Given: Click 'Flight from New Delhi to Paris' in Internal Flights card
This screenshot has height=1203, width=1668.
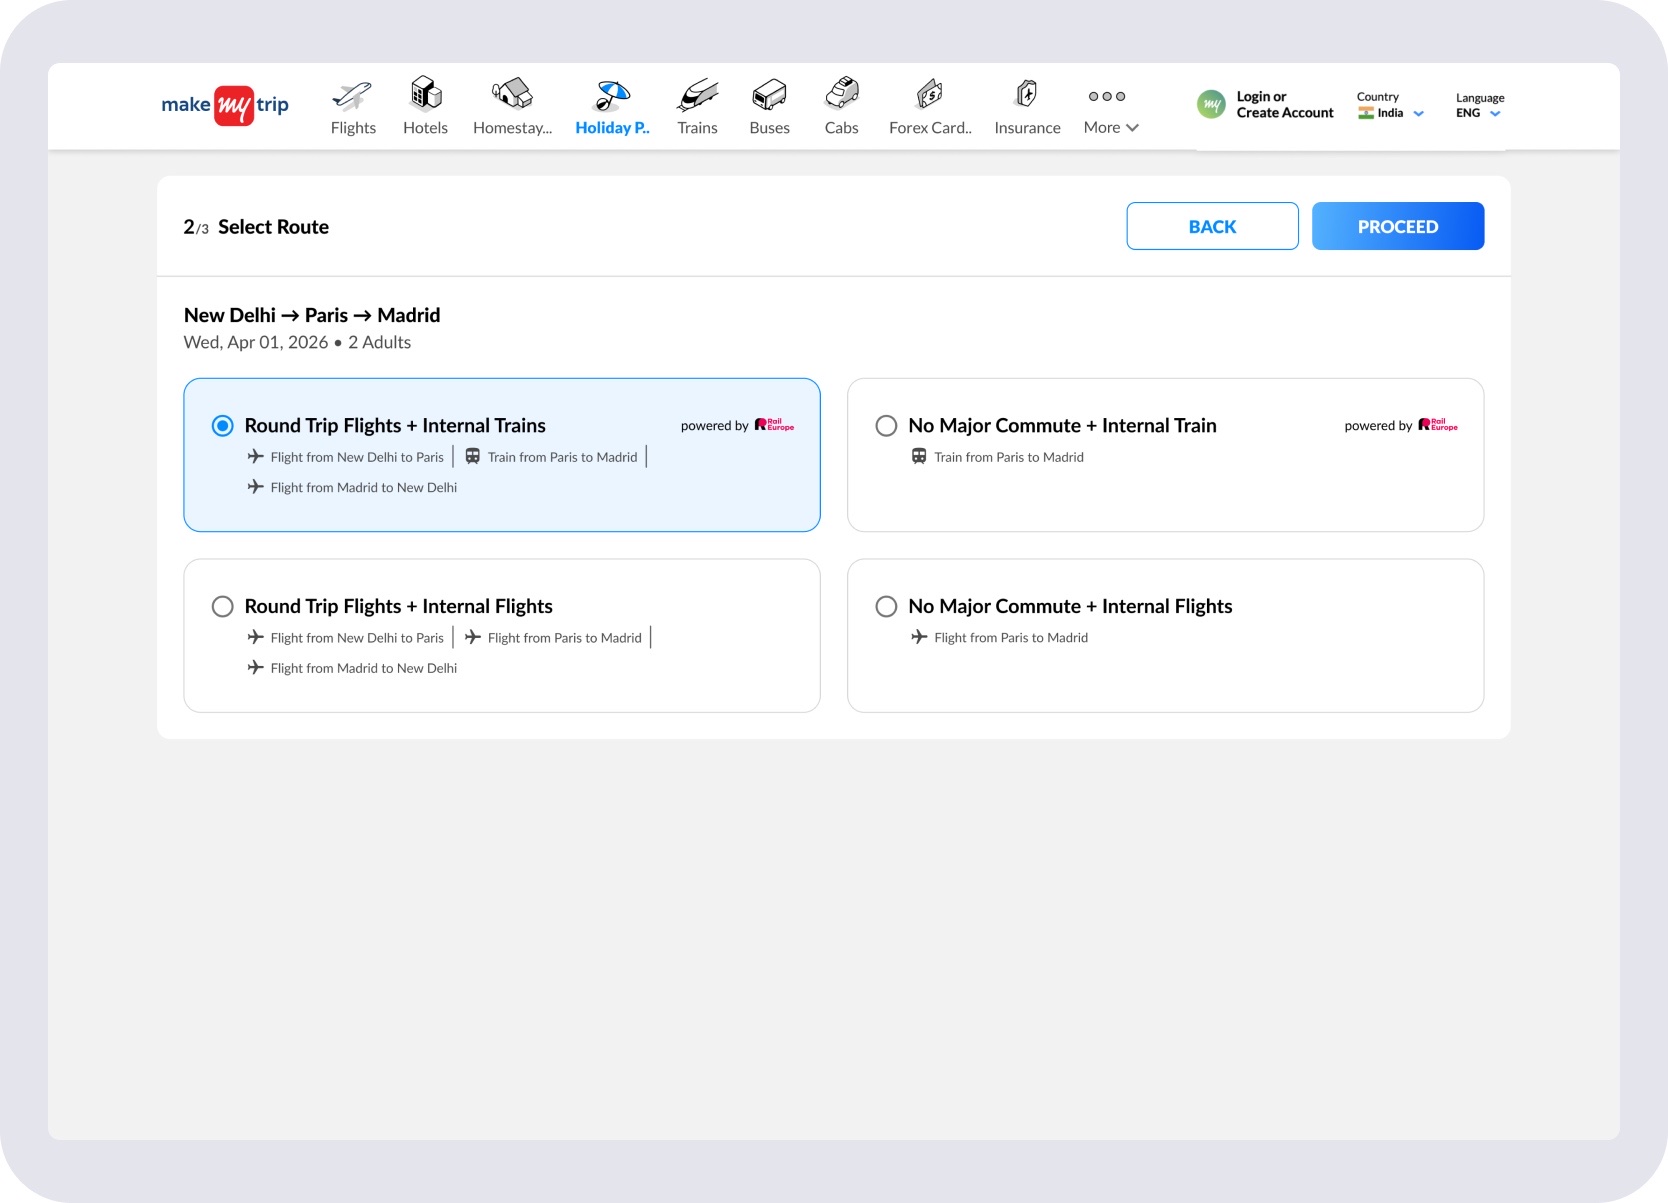Looking at the screenshot, I should 357,638.
